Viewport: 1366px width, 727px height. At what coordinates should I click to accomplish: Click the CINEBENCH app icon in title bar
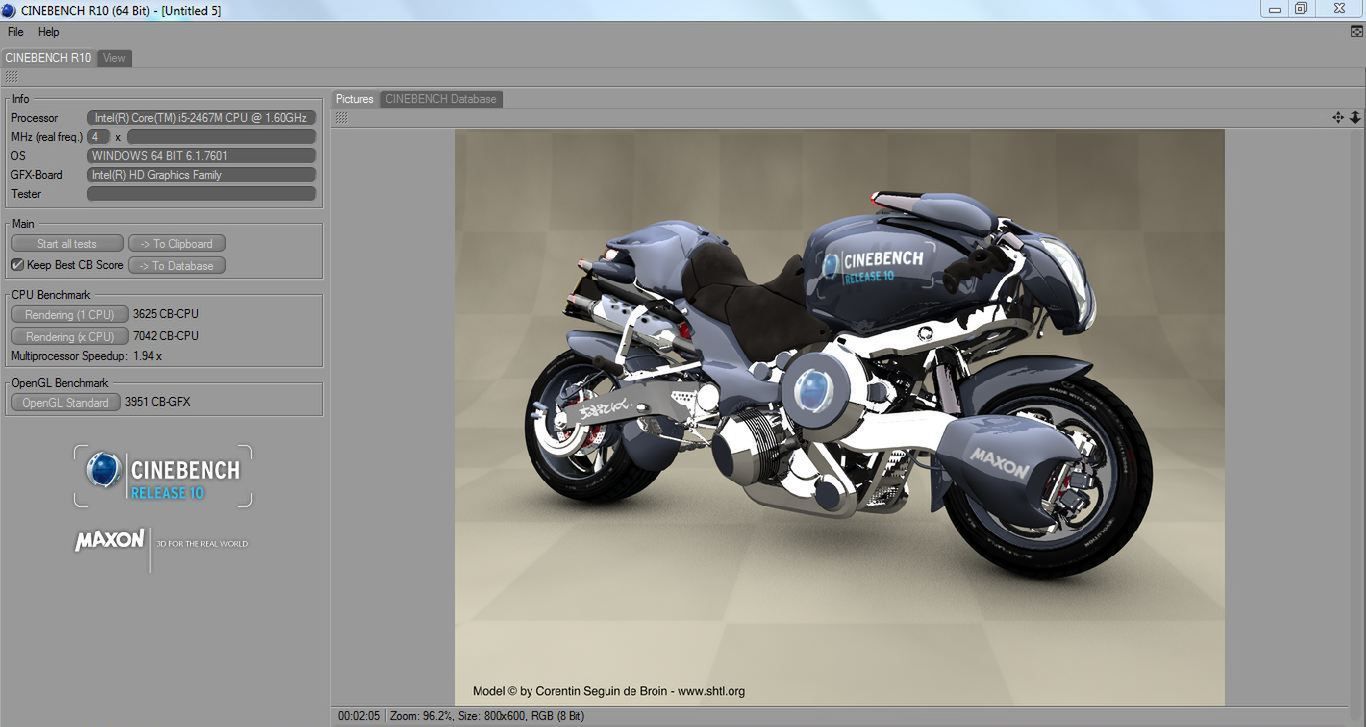pyautogui.click(x=8, y=10)
